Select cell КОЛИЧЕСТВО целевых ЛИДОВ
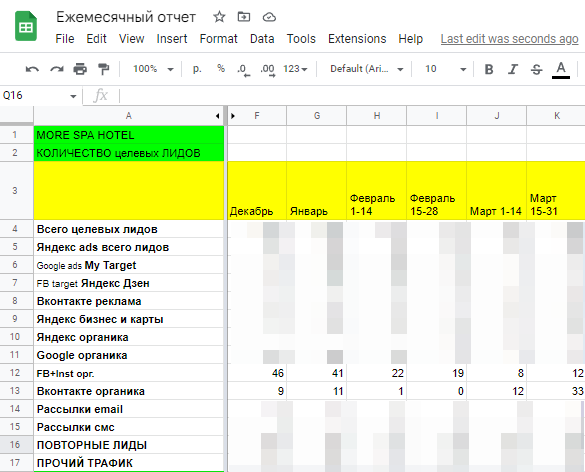 pyautogui.click(x=129, y=153)
